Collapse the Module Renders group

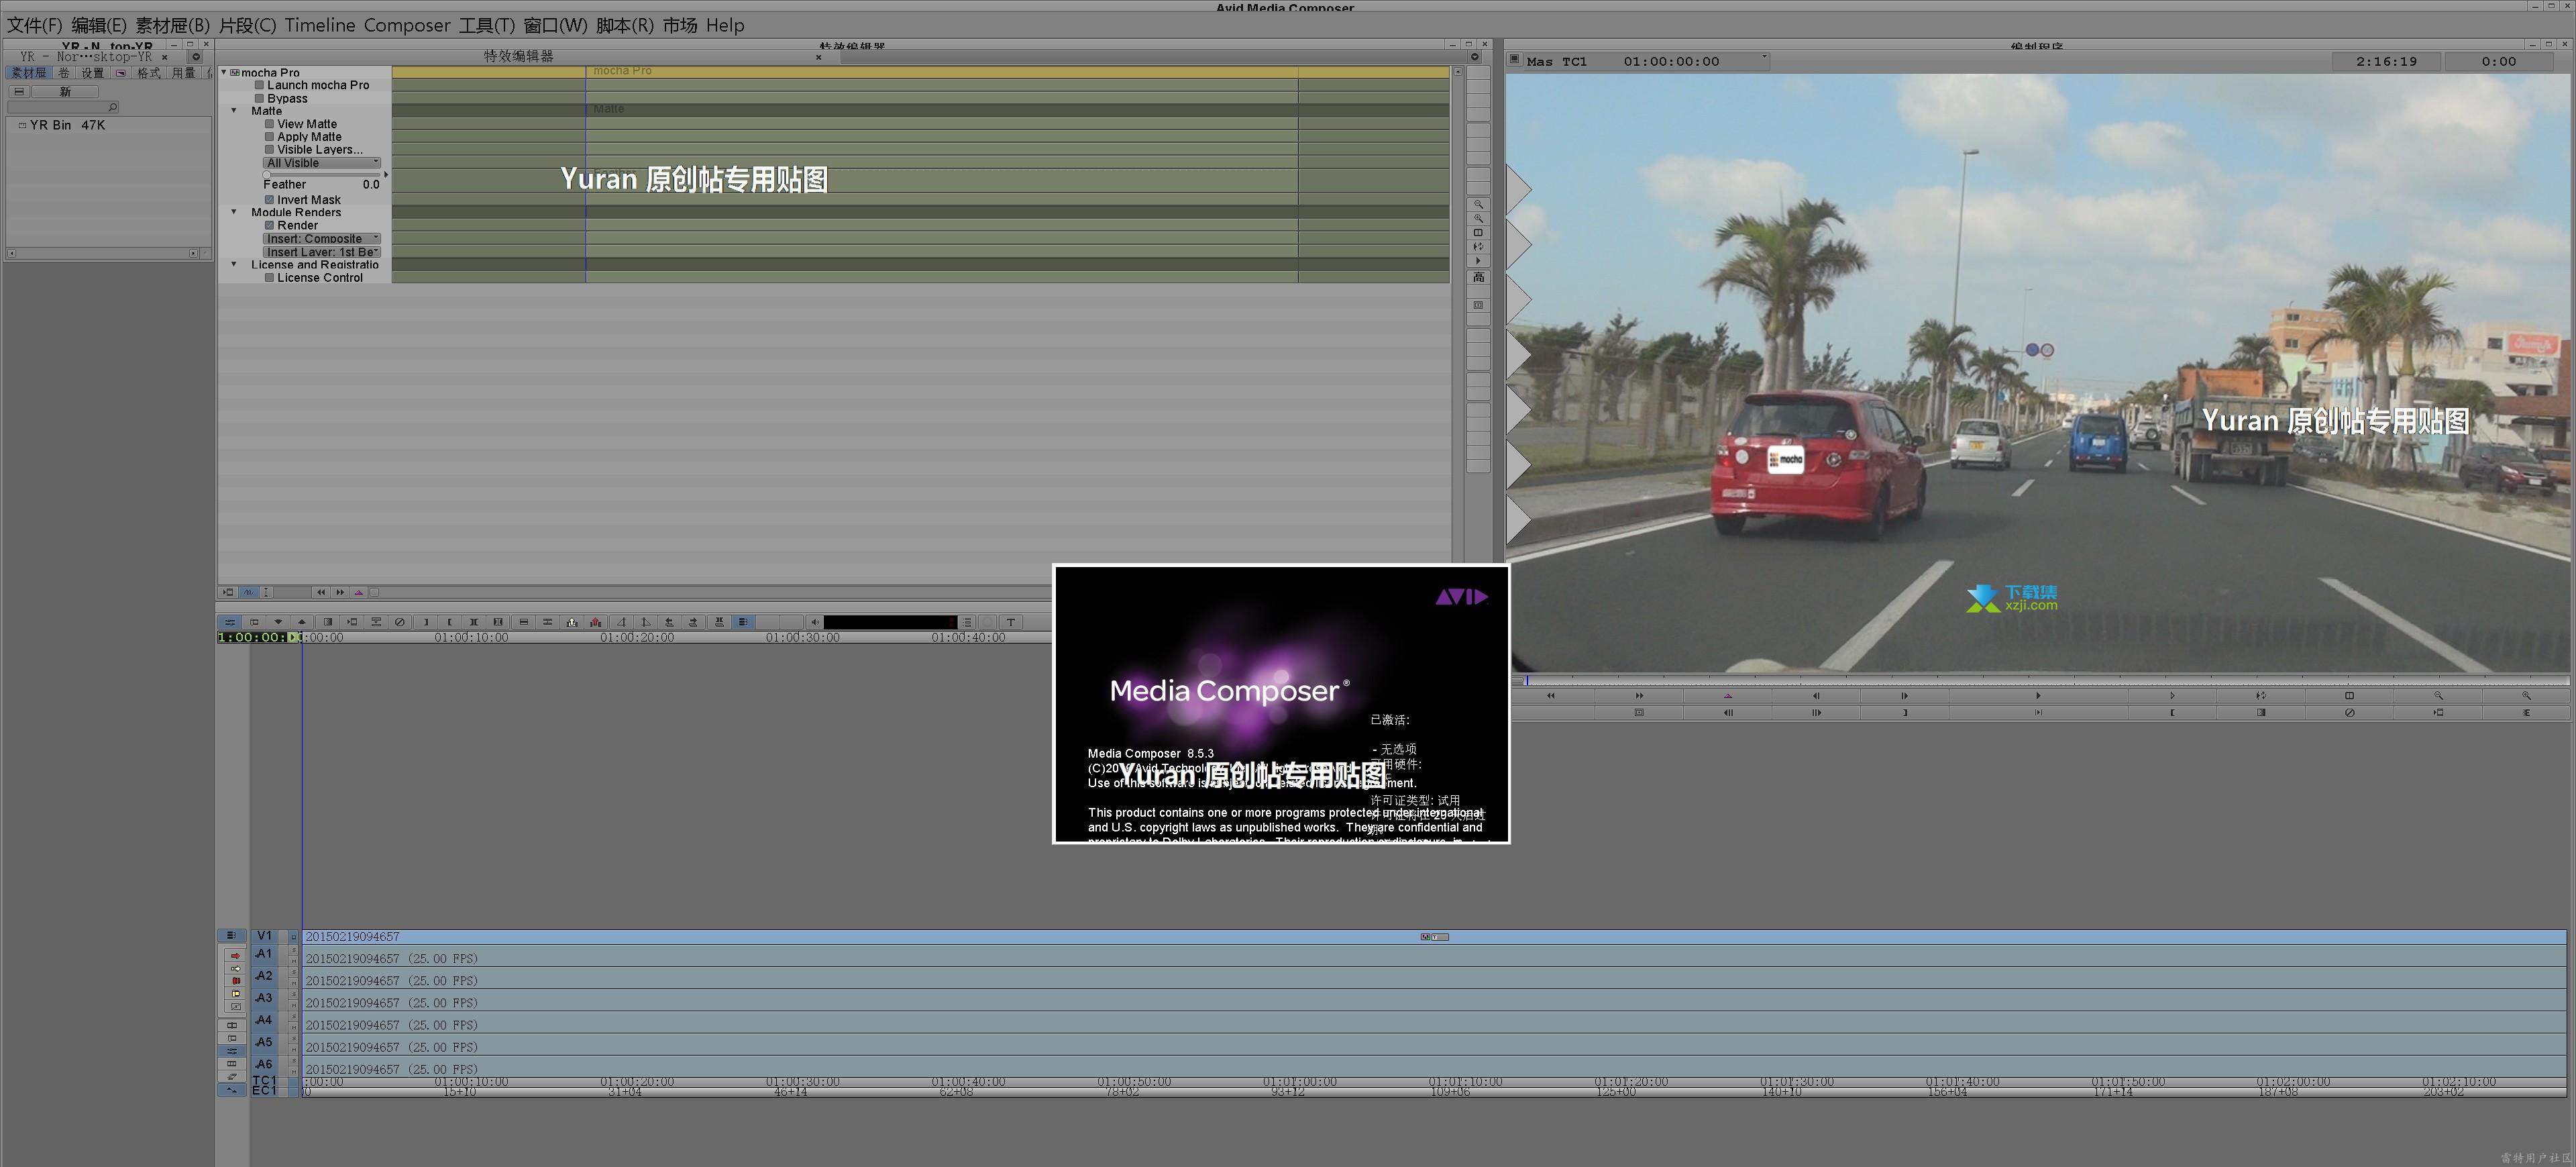[234, 212]
